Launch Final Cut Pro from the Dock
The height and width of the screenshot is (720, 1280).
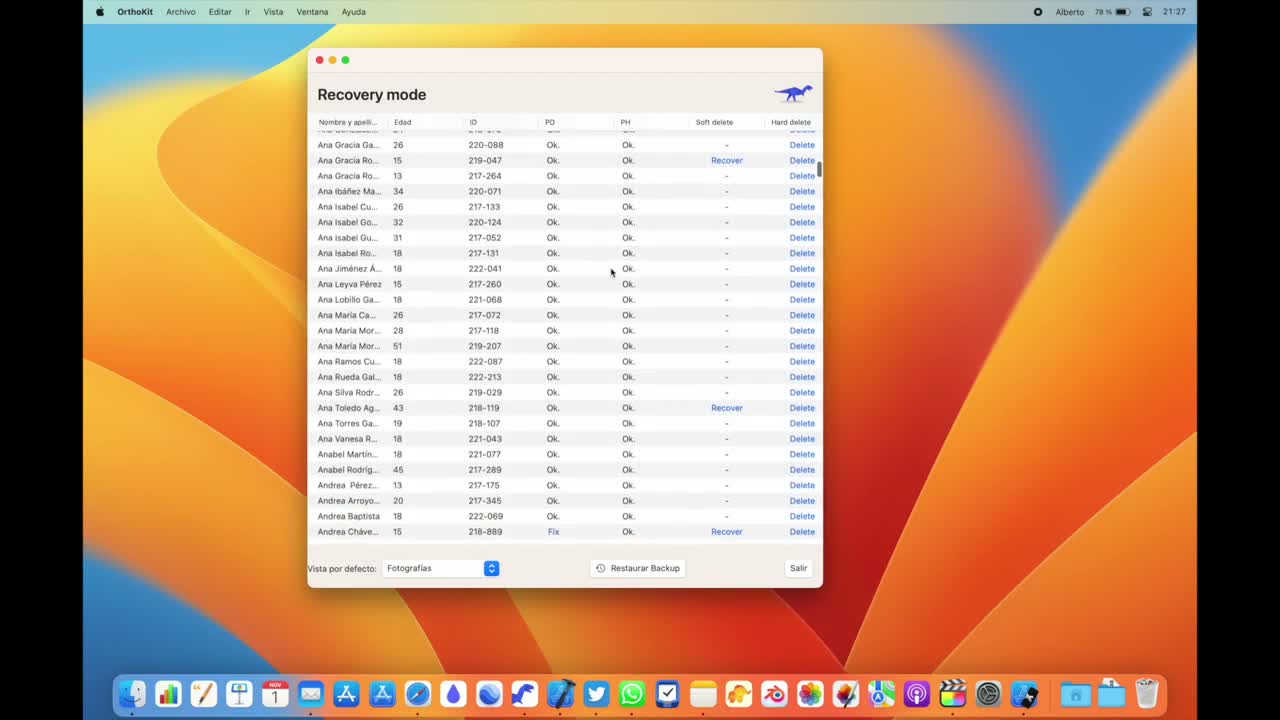point(953,693)
